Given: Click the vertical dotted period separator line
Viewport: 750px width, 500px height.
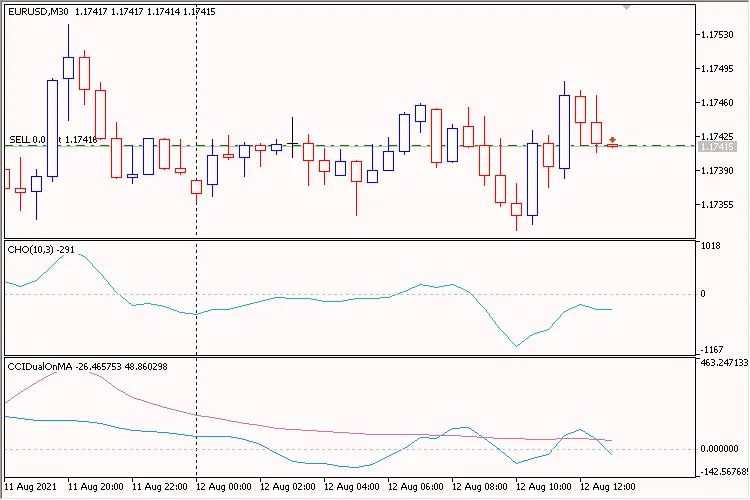Looking at the screenshot, I should click(196, 300).
